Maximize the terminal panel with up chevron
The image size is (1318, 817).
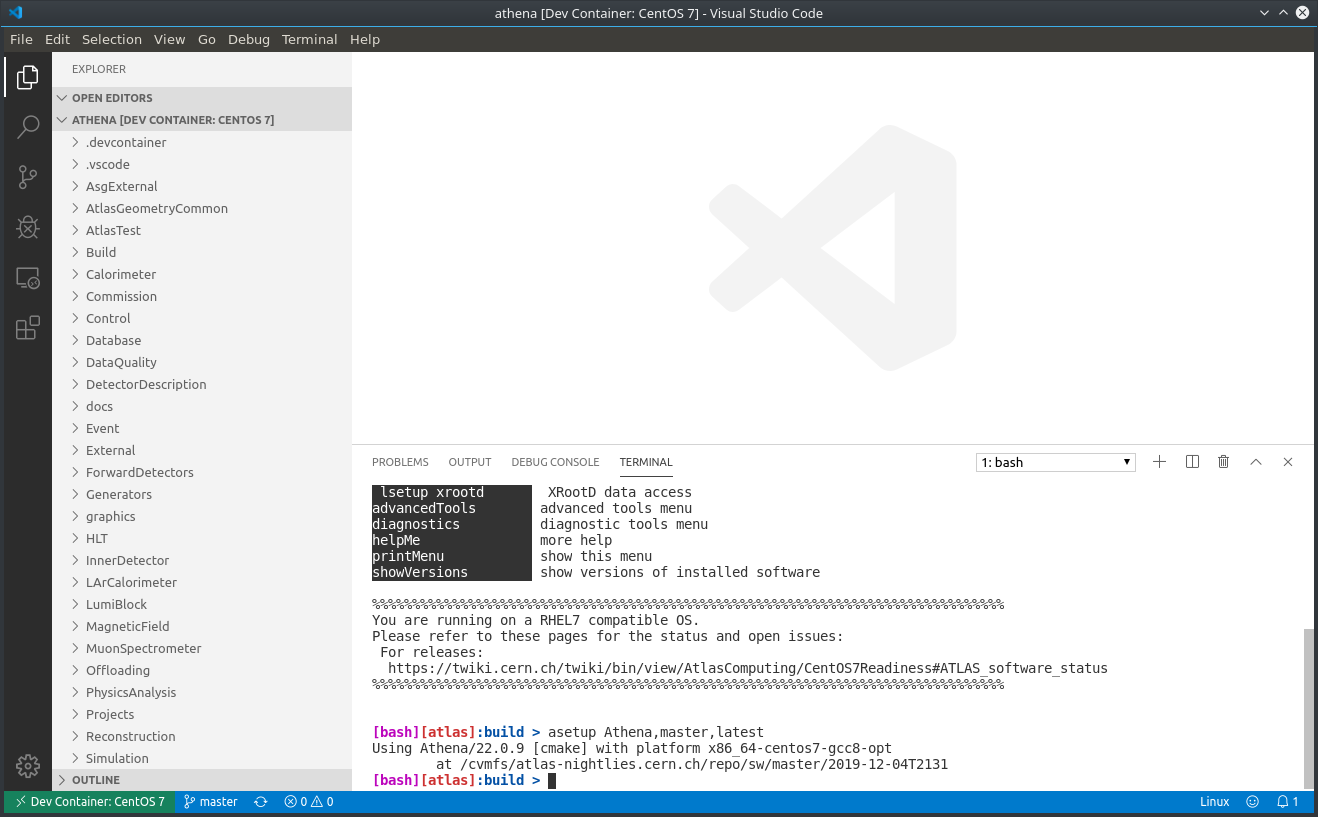[1256, 462]
